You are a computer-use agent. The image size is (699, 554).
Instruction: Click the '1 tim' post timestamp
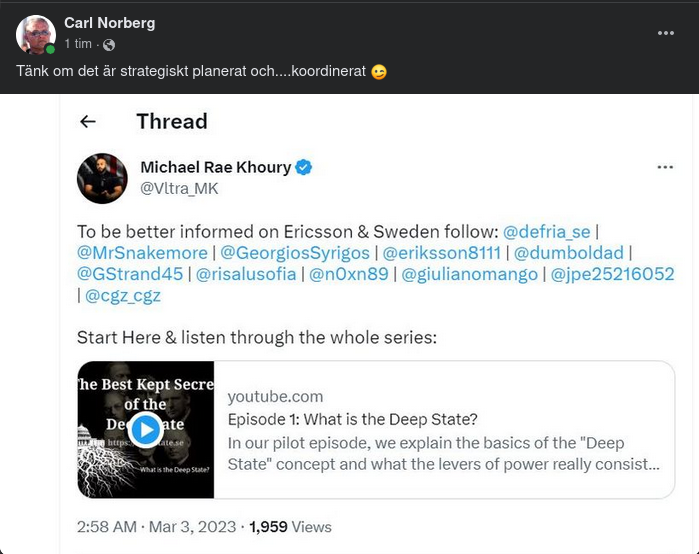tap(78, 45)
